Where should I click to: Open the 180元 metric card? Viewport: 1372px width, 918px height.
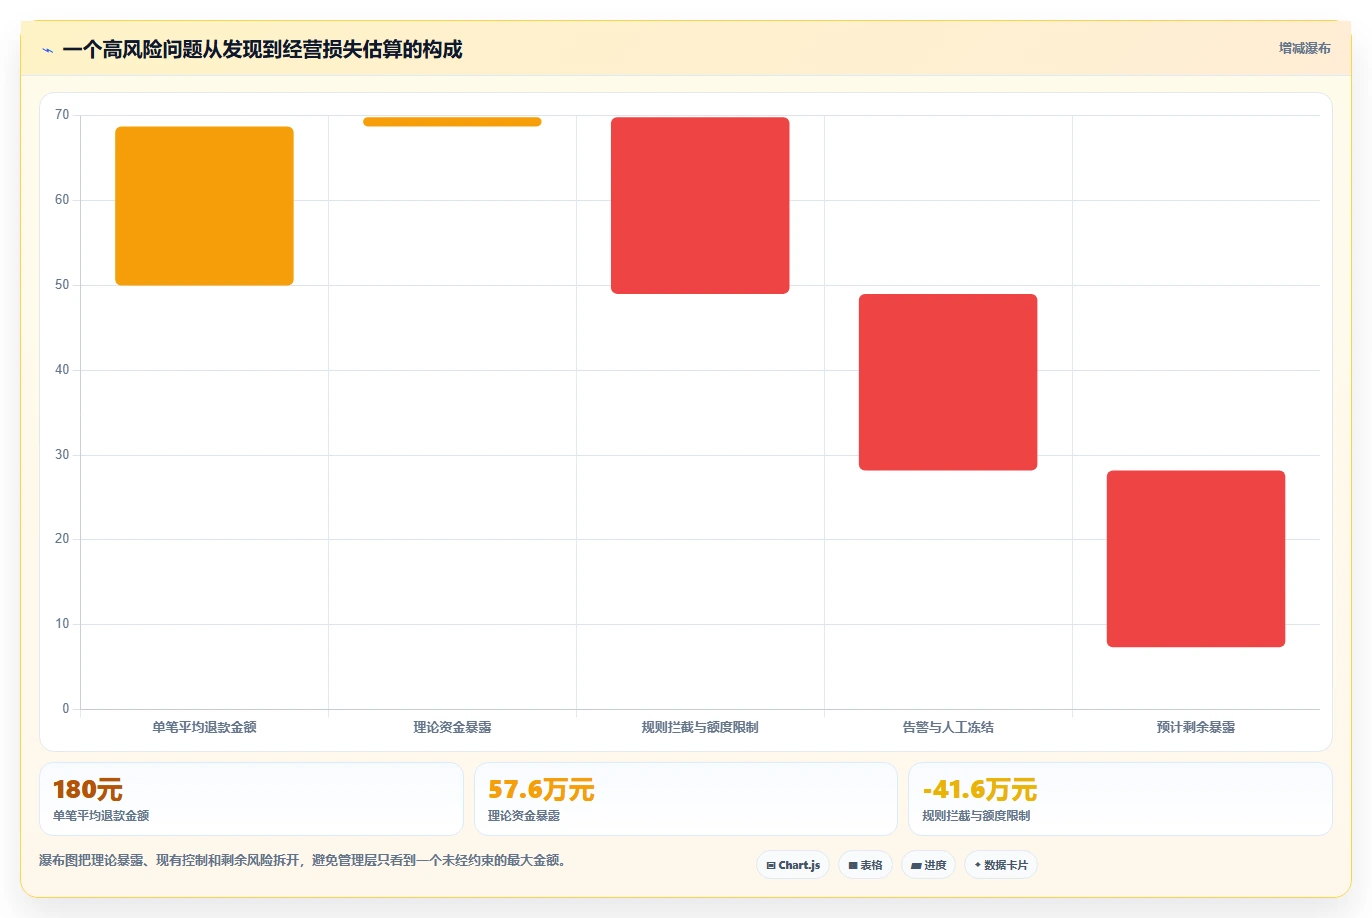point(251,799)
